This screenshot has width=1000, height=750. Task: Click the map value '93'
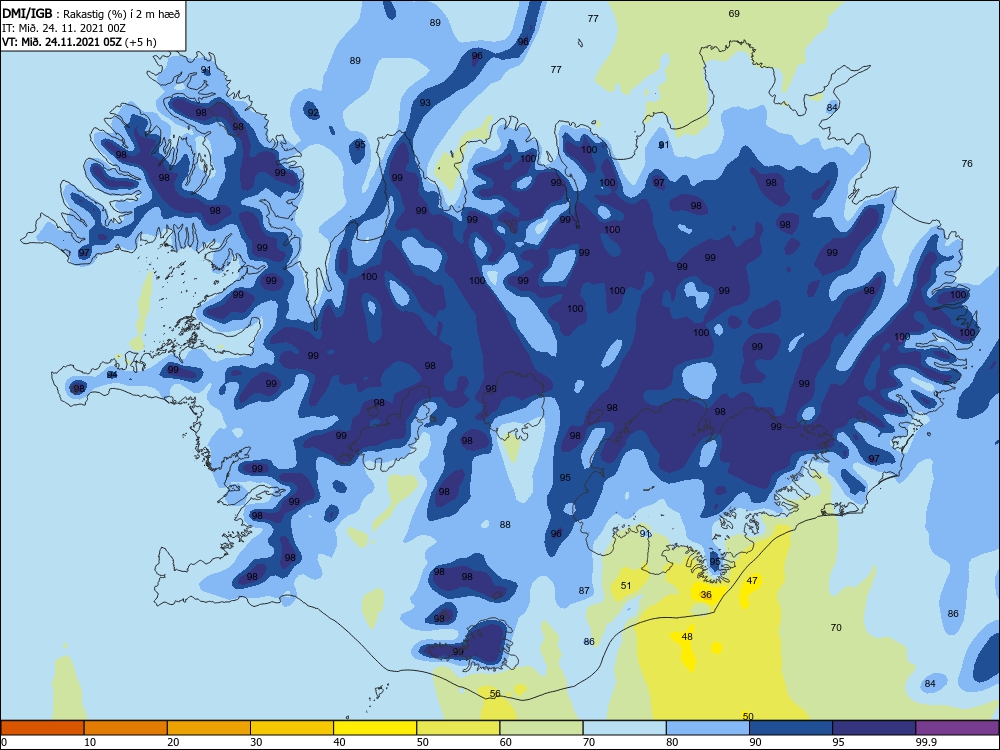(x=425, y=103)
